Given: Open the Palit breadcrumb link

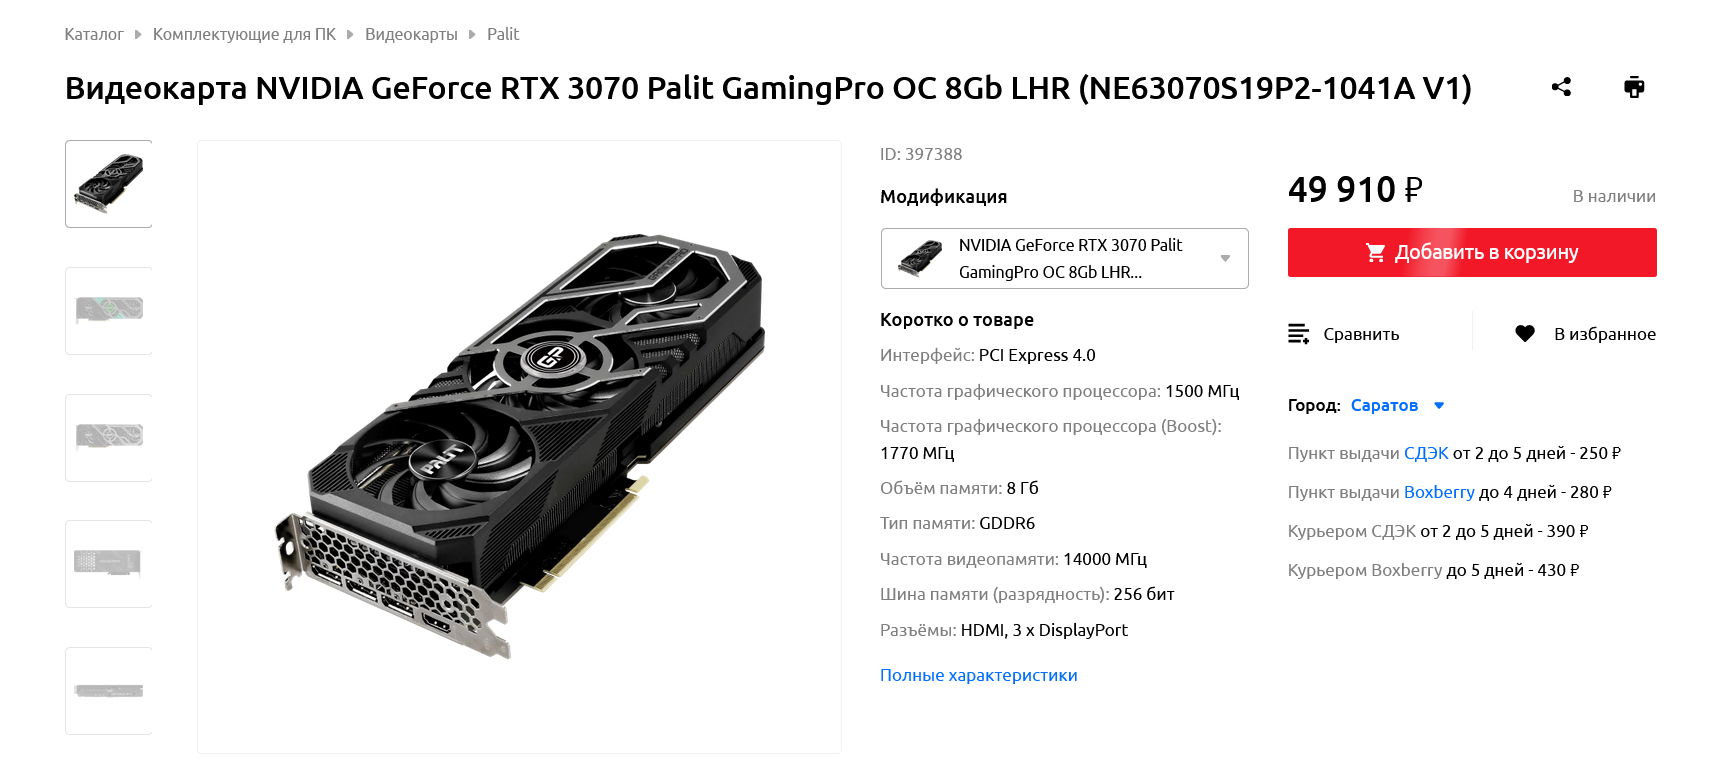Looking at the screenshot, I should (503, 34).
